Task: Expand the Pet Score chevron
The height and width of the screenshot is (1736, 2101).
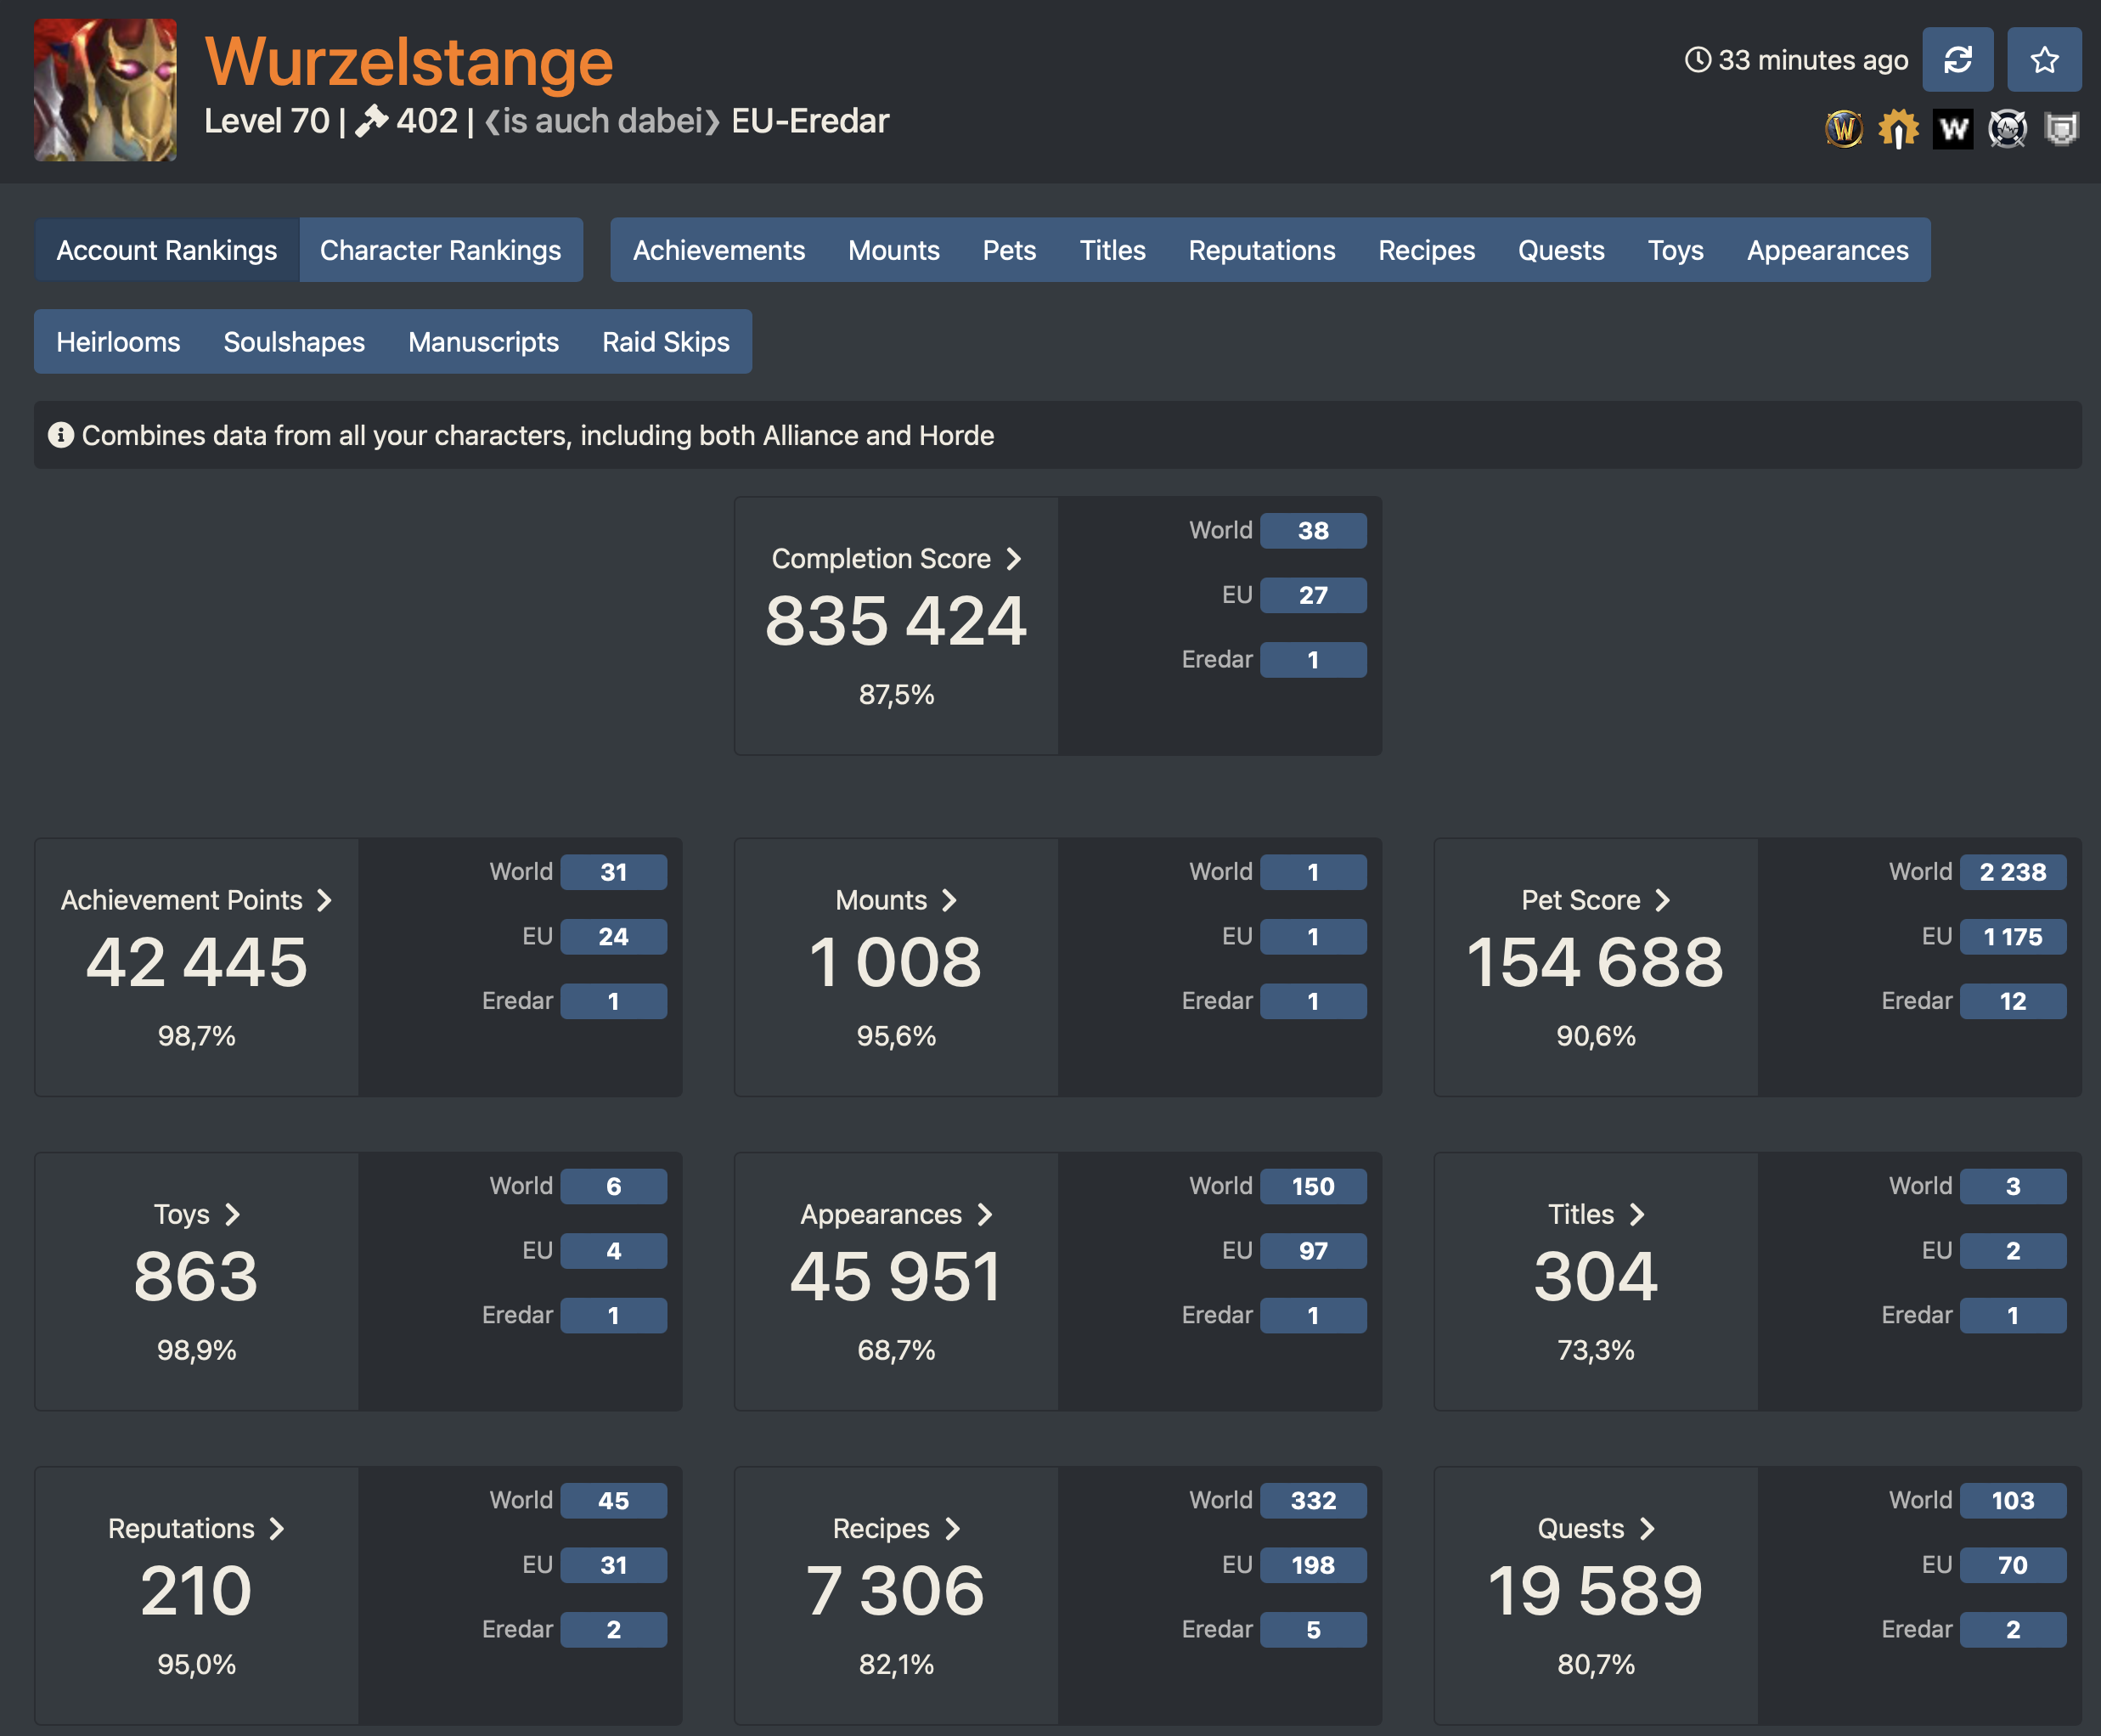Action: click(1662, 900)
